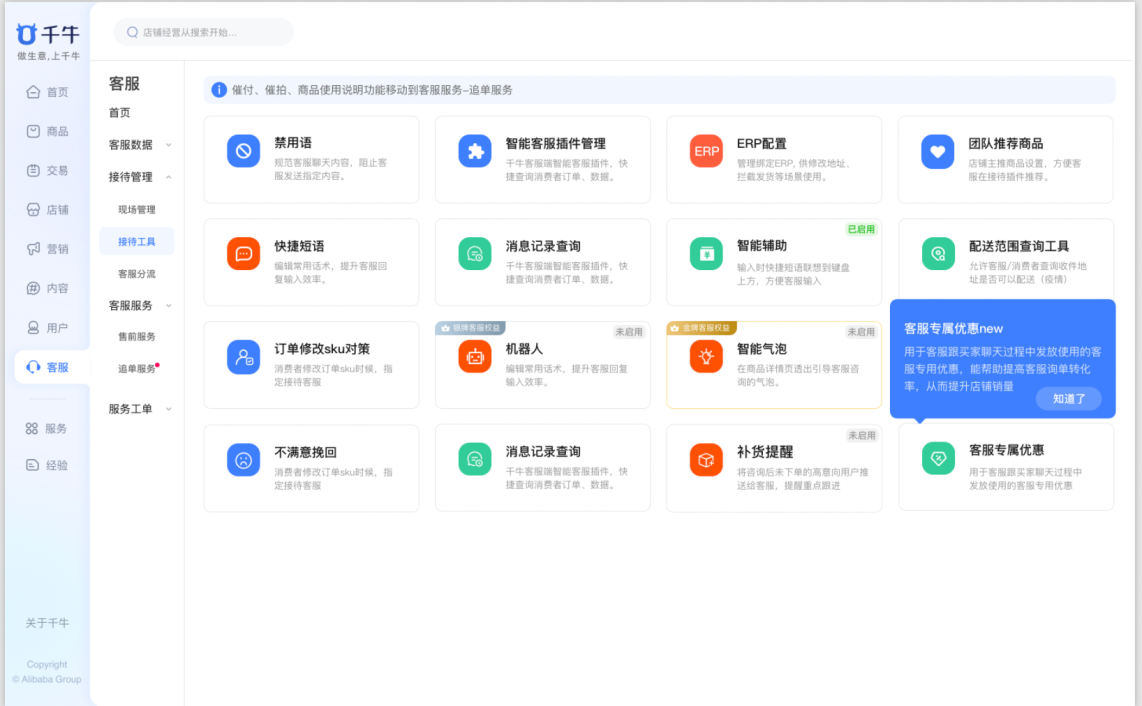Open the 店铺 shop icon
This screenshot has width=1142, height=706.
tap(33, 210)
